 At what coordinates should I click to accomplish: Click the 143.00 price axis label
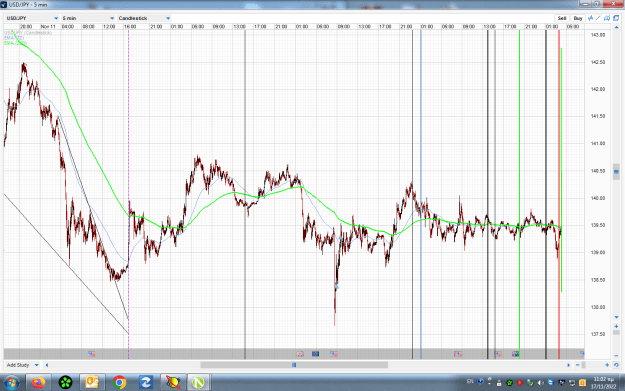597,35
